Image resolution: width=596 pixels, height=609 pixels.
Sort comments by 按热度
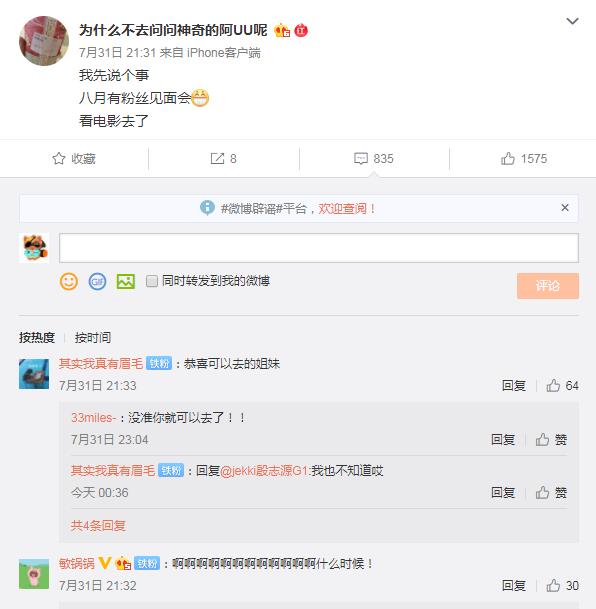click(37, 338)
